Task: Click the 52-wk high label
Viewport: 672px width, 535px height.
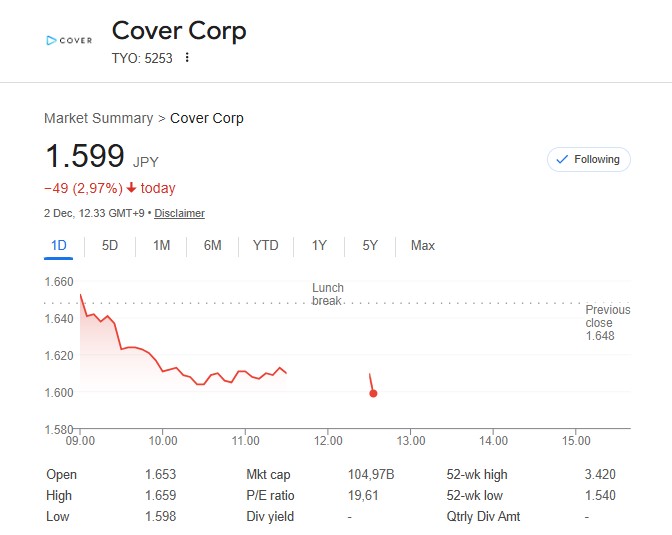Action: pyautogui.click(x=477, y=474)
